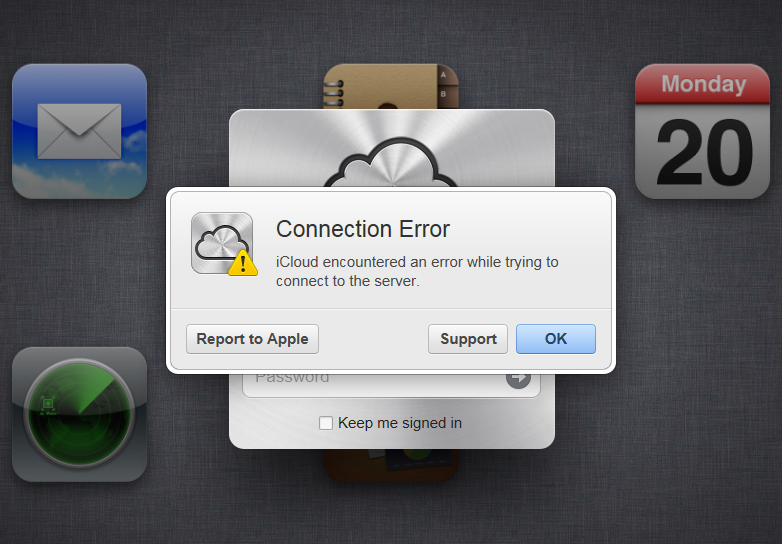Viewport: 783px width, 544px height.
Task: Select the letter A tab on the Contacts book
Action: pyautogui.click(x=443, y=75)
